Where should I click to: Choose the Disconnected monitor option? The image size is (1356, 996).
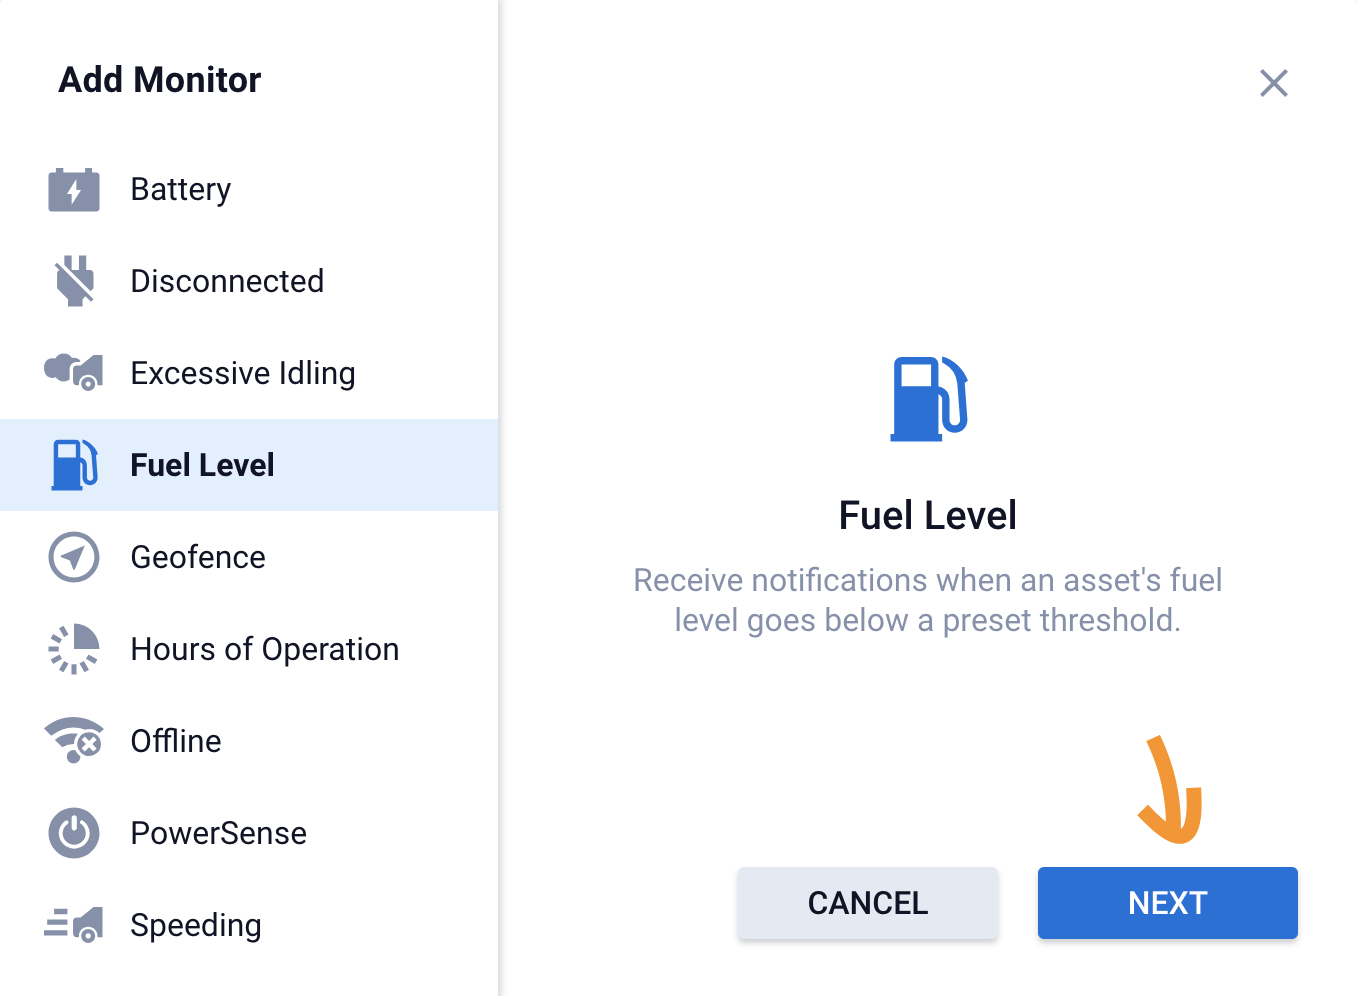pyautogui.click(x=227, y=281)
